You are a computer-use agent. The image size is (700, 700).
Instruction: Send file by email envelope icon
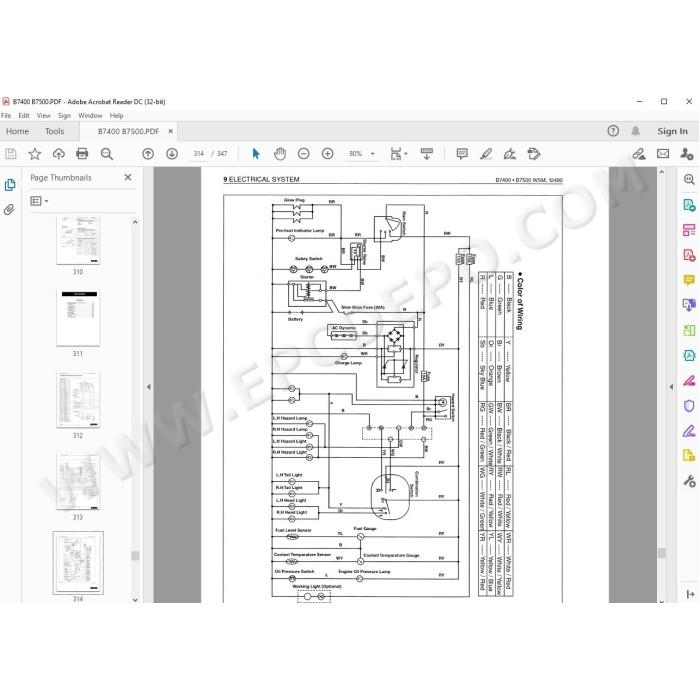[663, 154]
